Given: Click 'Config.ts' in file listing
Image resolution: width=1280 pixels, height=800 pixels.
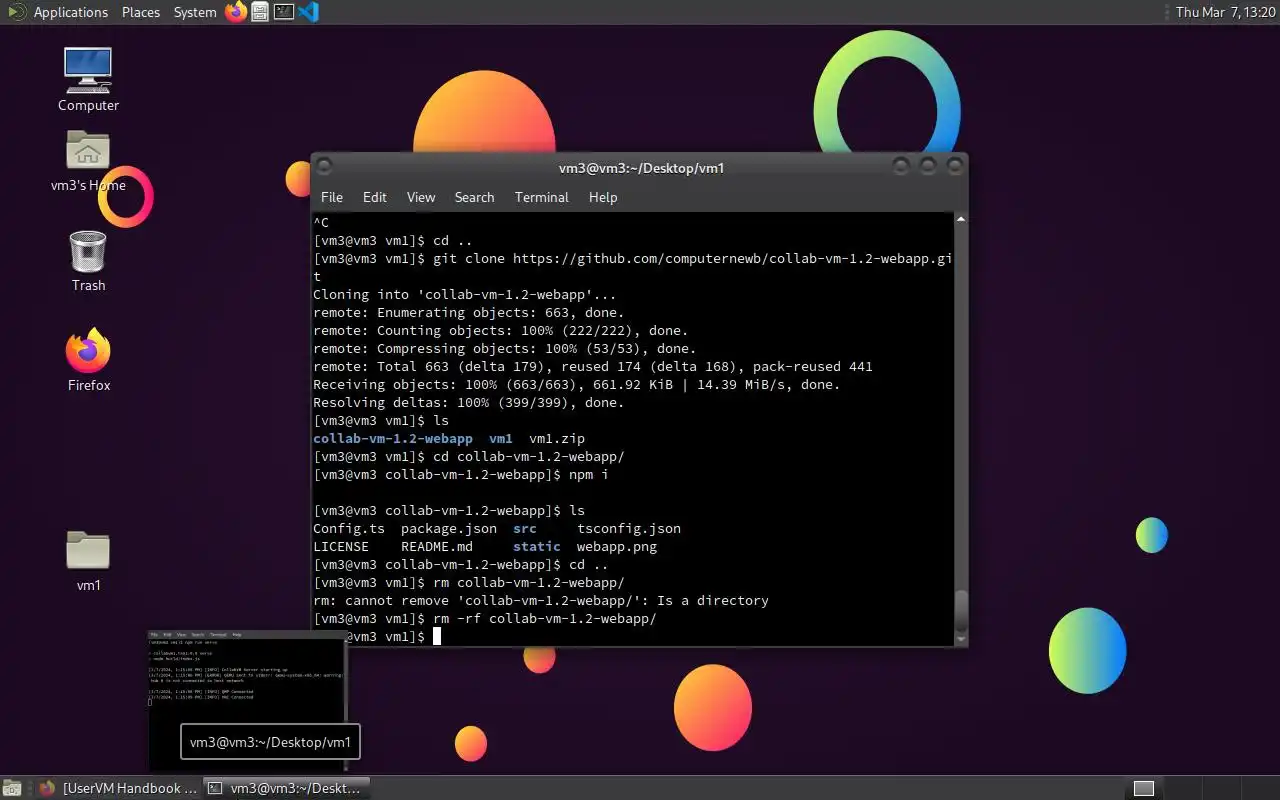Looking at the screenshot, I should (349, 528).
